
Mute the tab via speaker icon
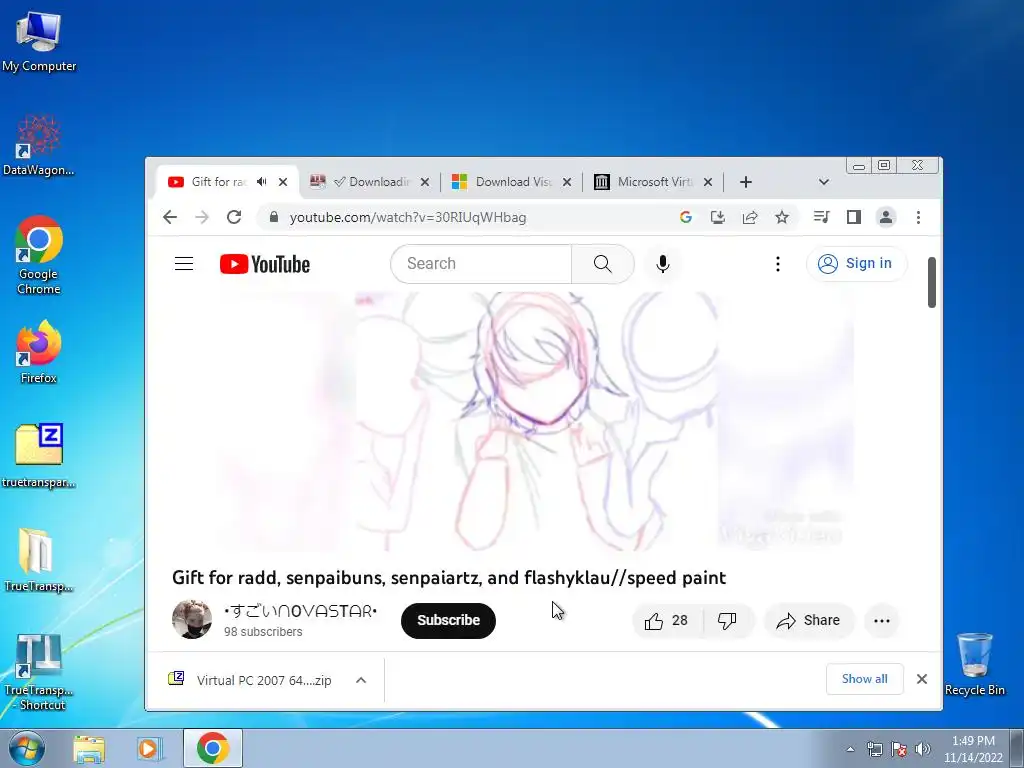pyautogui.click(x=262, y=182)
